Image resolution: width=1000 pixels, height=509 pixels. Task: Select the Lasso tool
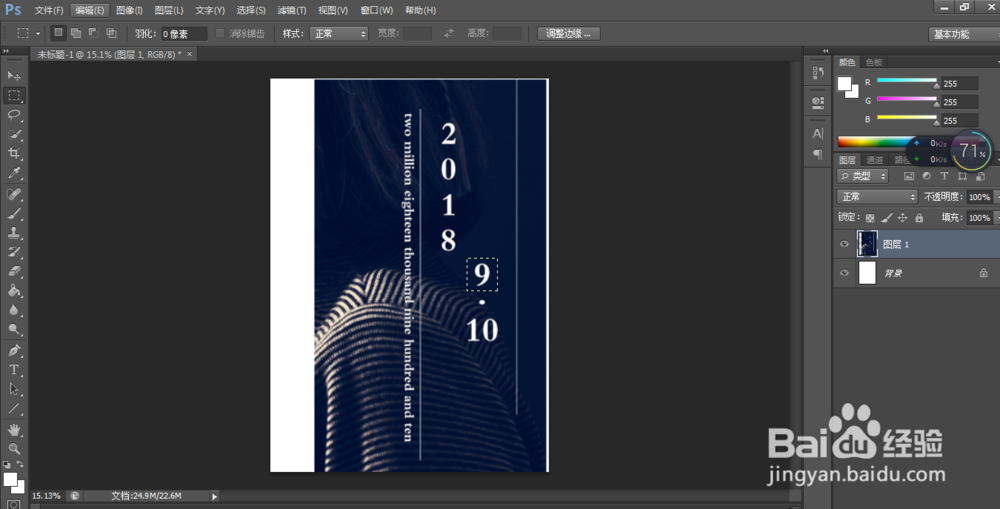(x=13, y=115)
